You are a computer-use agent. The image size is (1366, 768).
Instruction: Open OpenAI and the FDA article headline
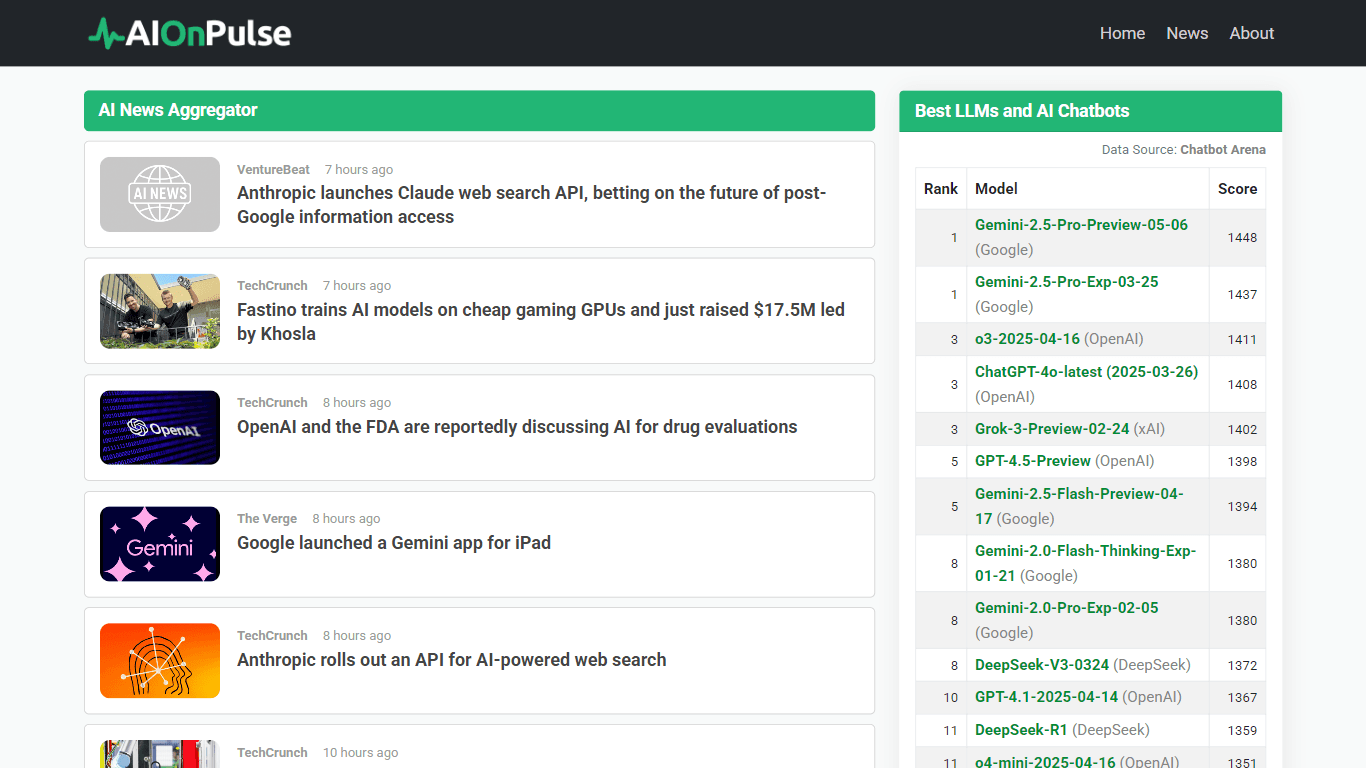pos(517,427)
